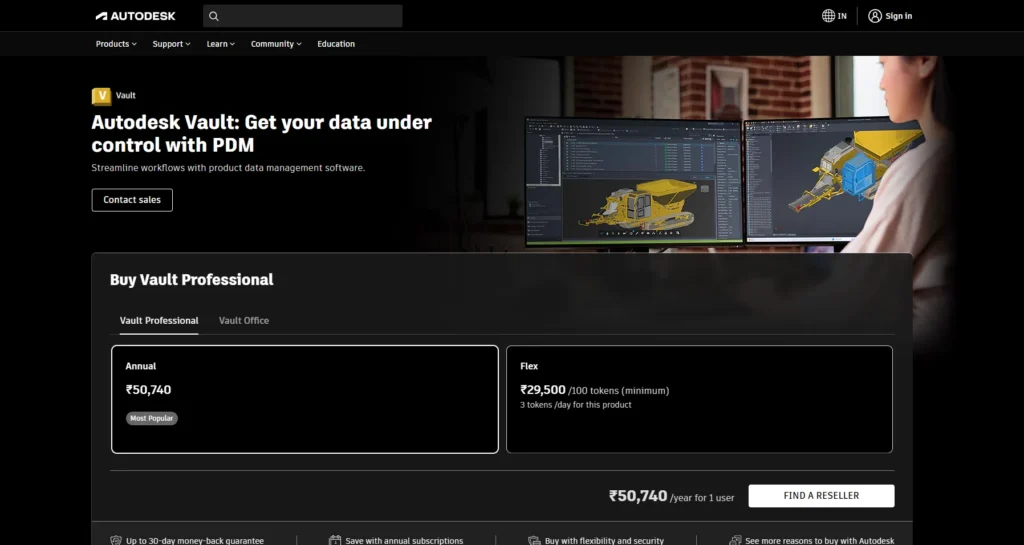Click the Buy Vault Professional heading
Screen dimensions: 1024x545
coord(191,279)
